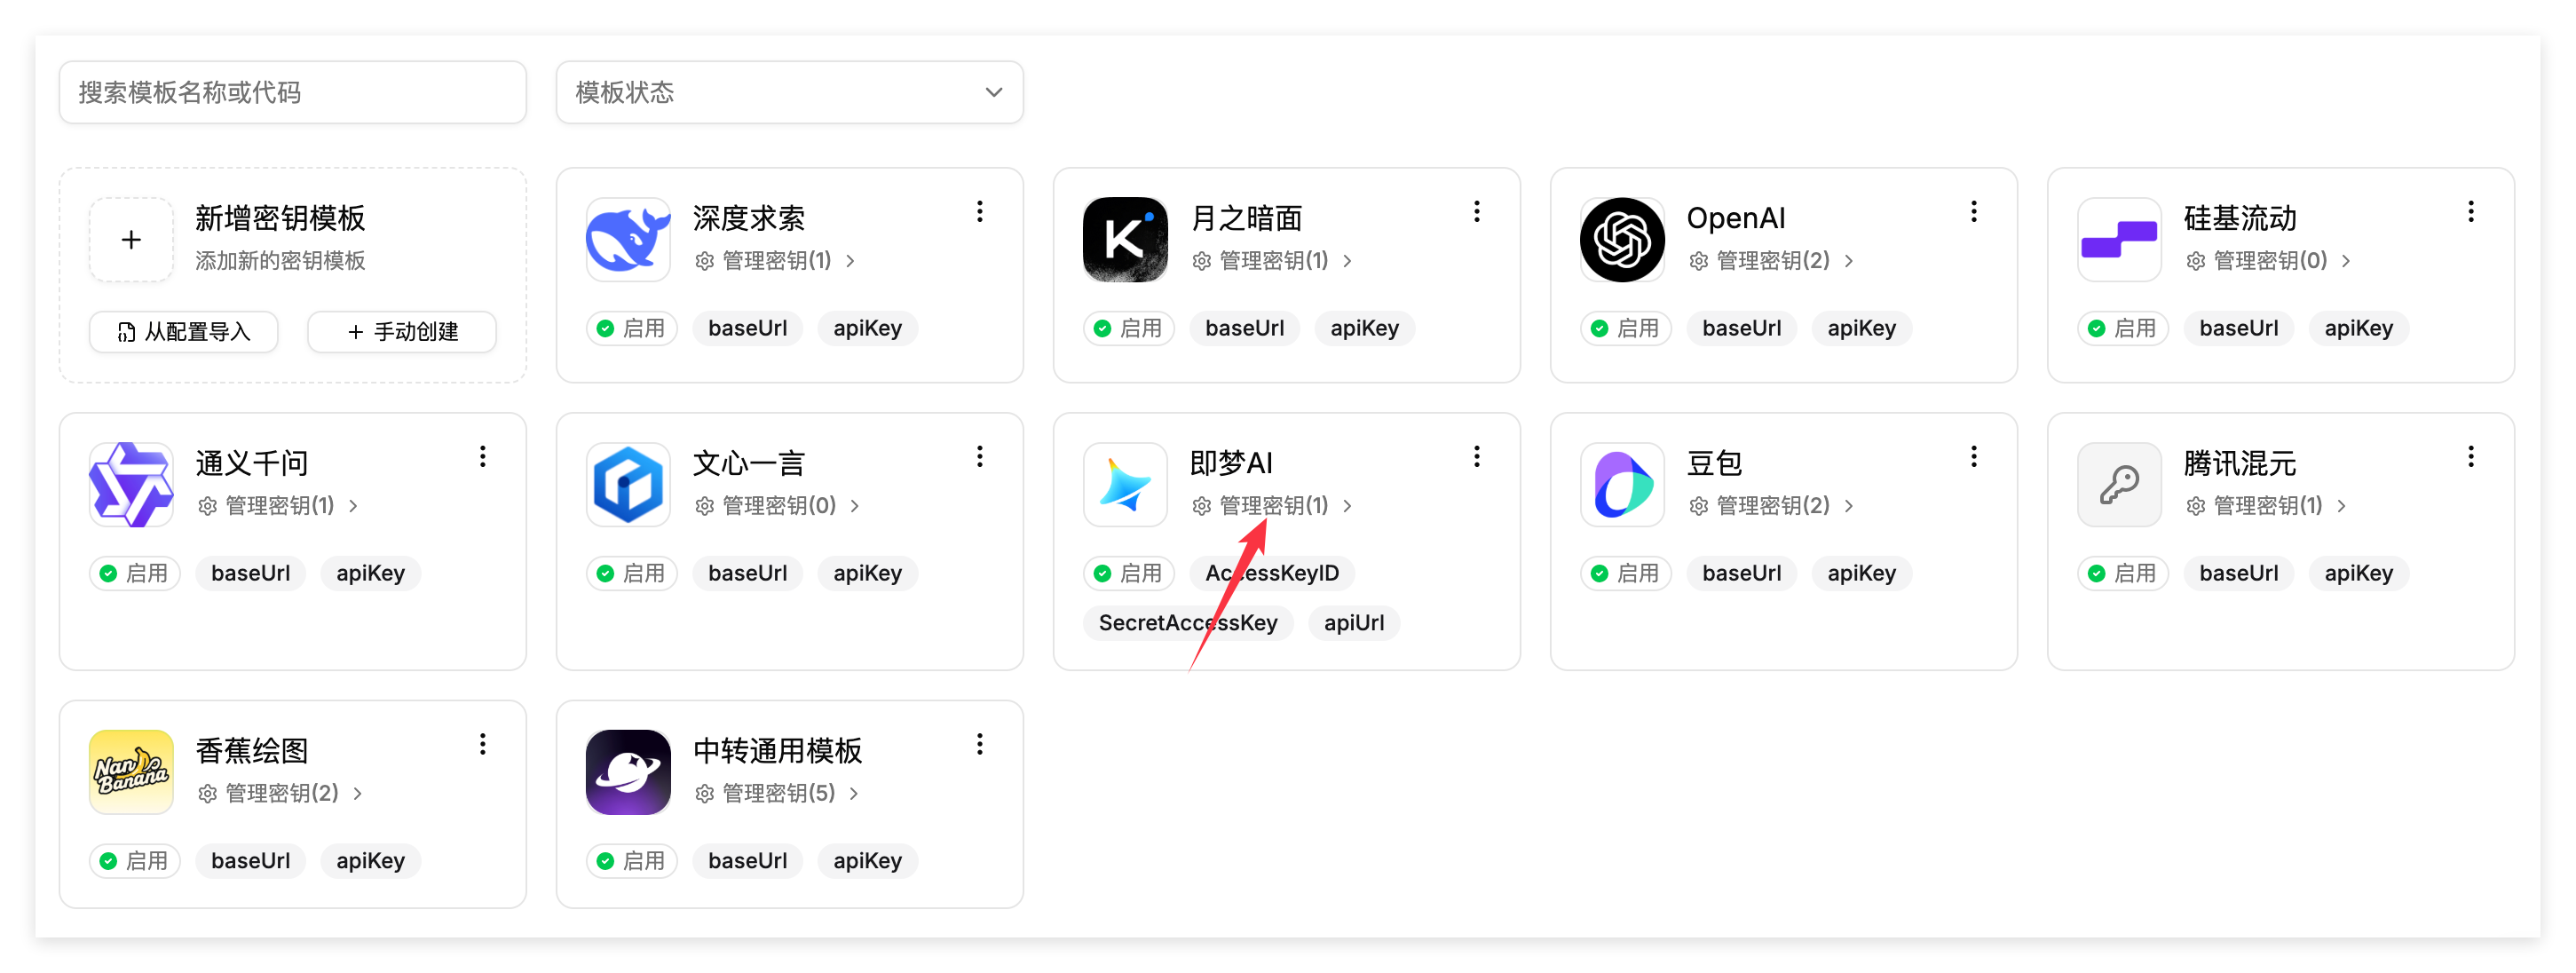This screenshot has width=2576, height=973.
Task: Click the 深度求索 whale logo
Action: (x=628, y=240)
